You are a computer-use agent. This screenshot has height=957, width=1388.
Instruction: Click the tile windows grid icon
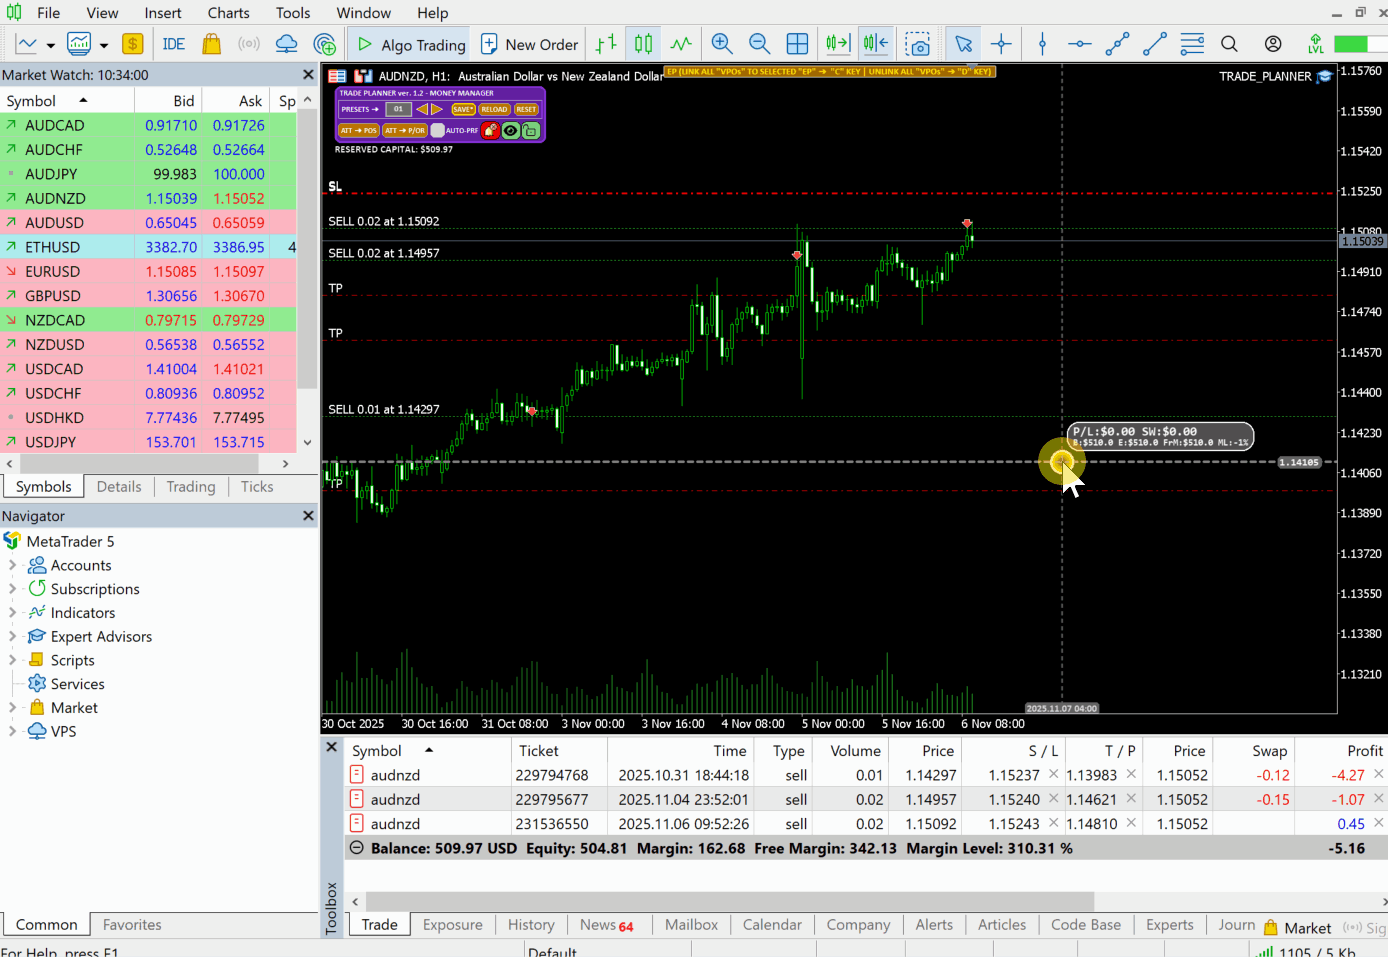(x=797, y=44)
